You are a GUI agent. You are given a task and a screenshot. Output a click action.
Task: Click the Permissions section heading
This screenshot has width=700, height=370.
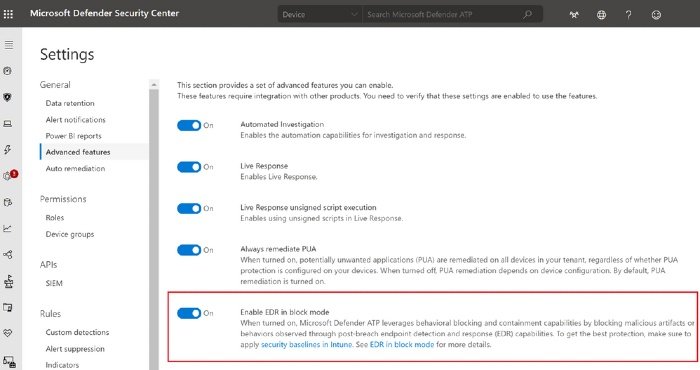point(63,199)
